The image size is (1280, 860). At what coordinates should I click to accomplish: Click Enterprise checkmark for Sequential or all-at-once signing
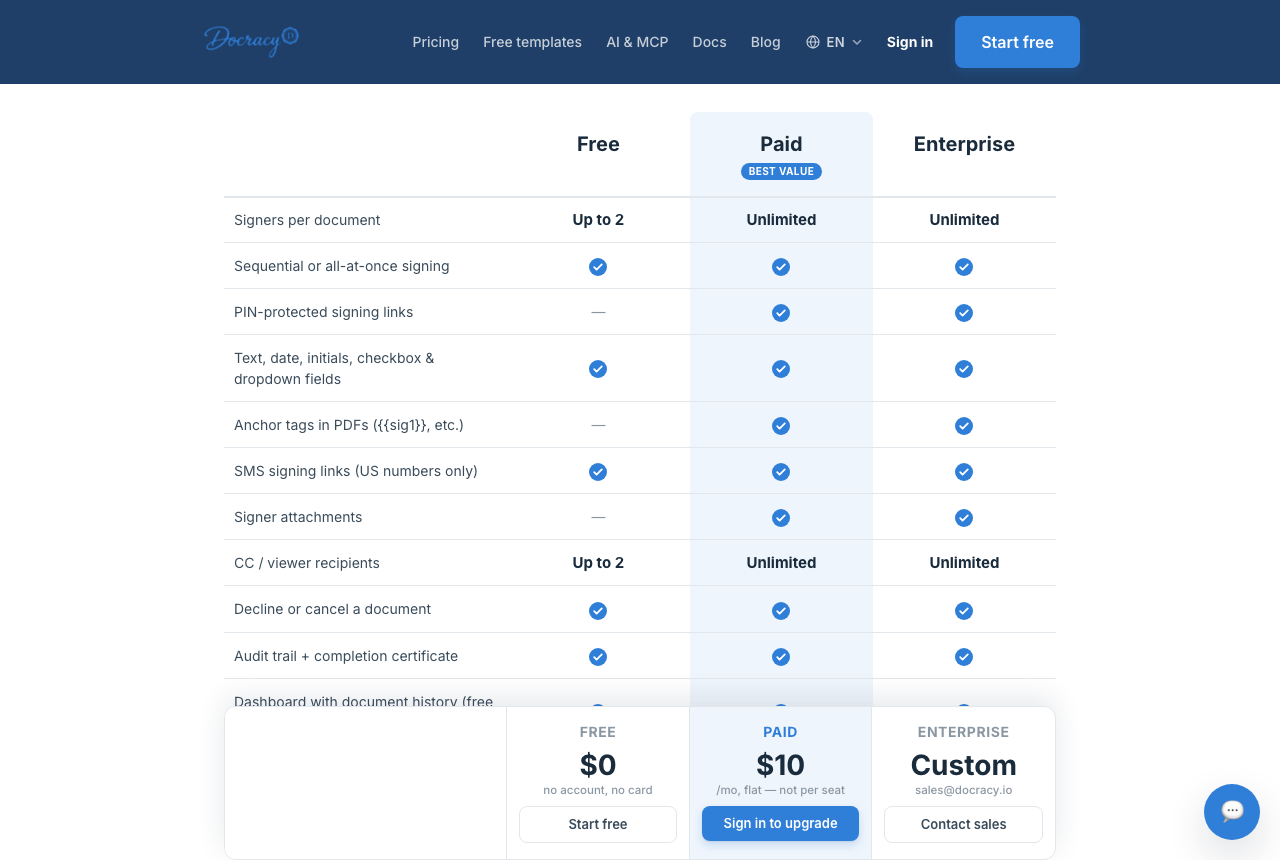point(964,267)
